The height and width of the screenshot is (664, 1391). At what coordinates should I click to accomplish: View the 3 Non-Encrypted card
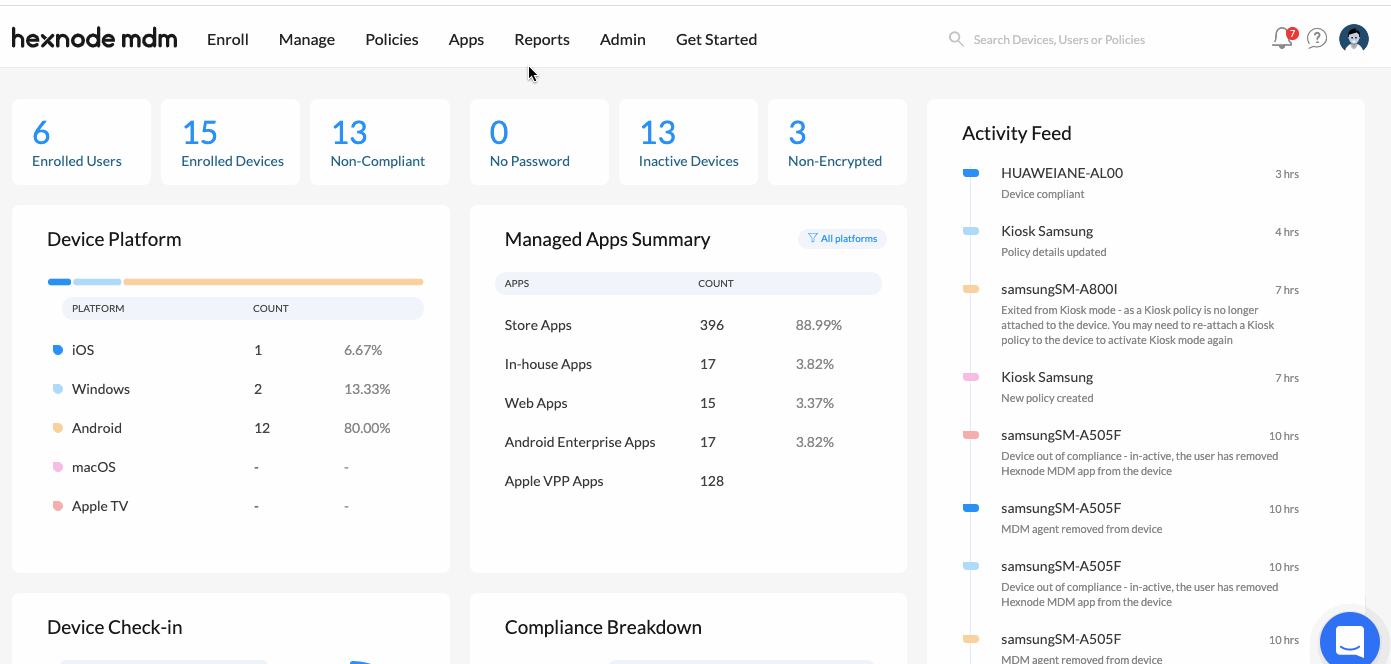click(837, 142)
